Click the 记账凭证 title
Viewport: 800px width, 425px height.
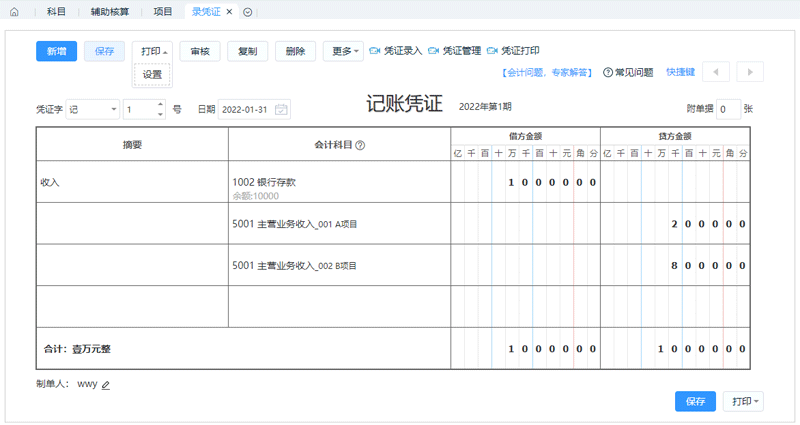pos(405,104)
